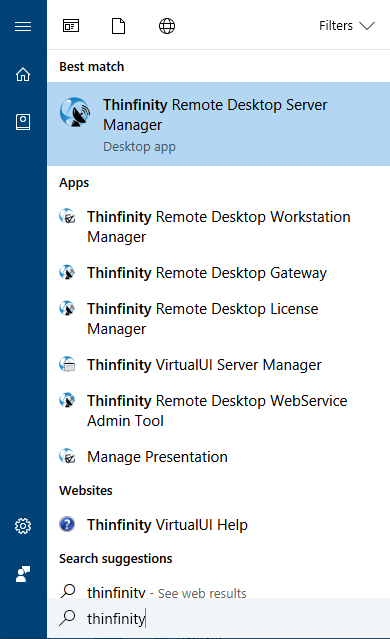Click the magnifier icon beside web suggestion
This screenshot has height=639, width=390.
click(x=68, y=591)
